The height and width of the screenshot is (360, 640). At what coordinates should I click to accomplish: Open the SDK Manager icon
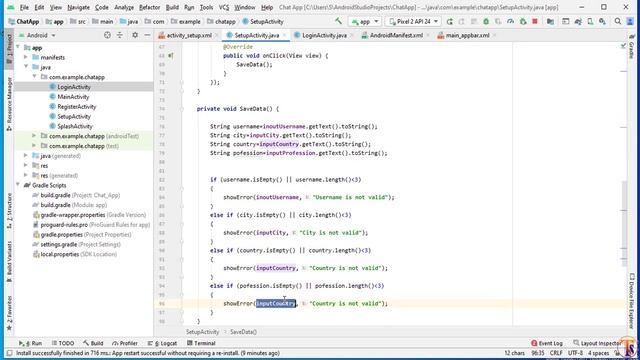click(x=602, y=22)
